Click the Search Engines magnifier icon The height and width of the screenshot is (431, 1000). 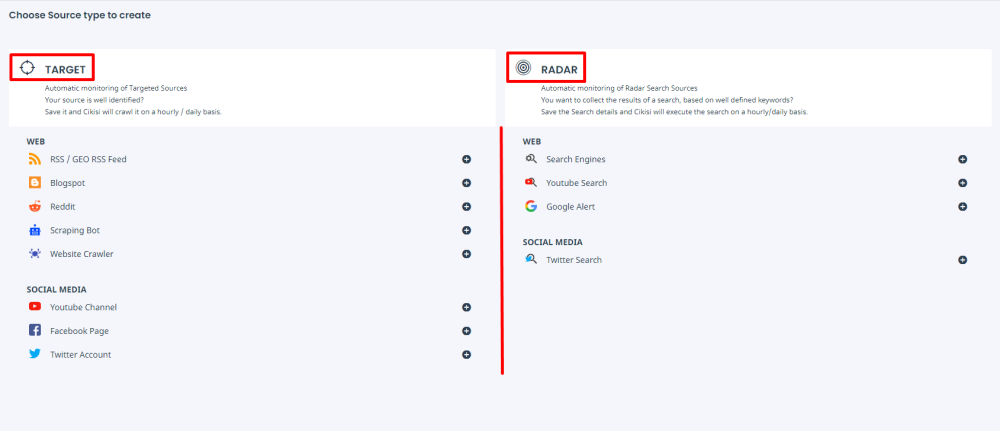(x=531, y=159)
